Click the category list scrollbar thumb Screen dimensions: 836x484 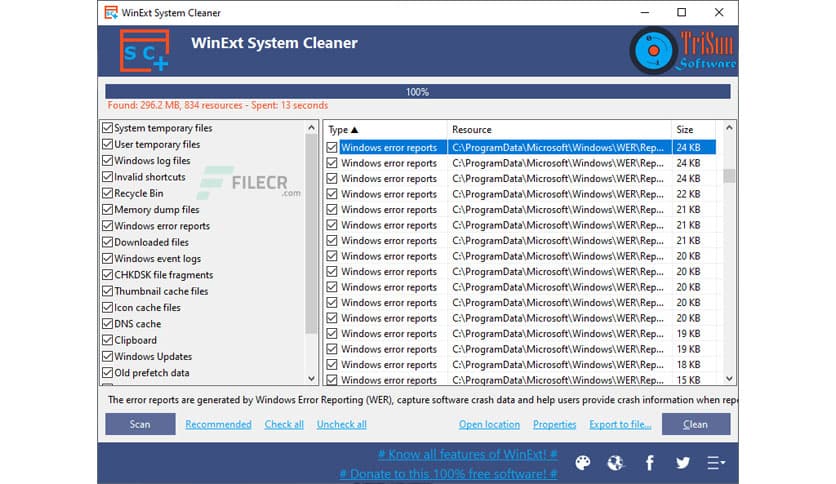point(311,233)
